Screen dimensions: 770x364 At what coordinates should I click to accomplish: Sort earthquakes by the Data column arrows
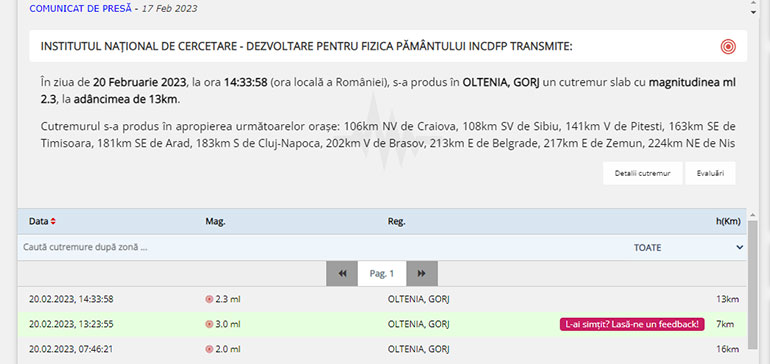tap(53, 222)
